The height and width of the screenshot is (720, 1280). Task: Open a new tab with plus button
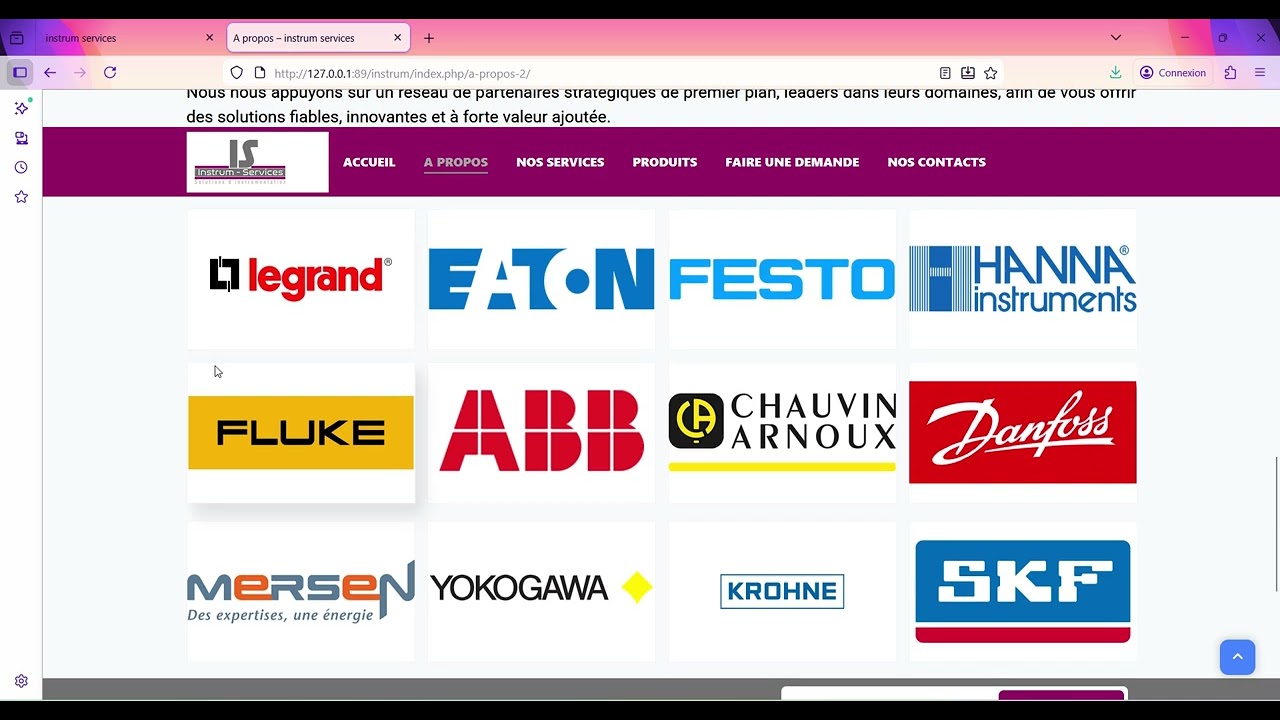pyautogui.click(x=429, y=38)
